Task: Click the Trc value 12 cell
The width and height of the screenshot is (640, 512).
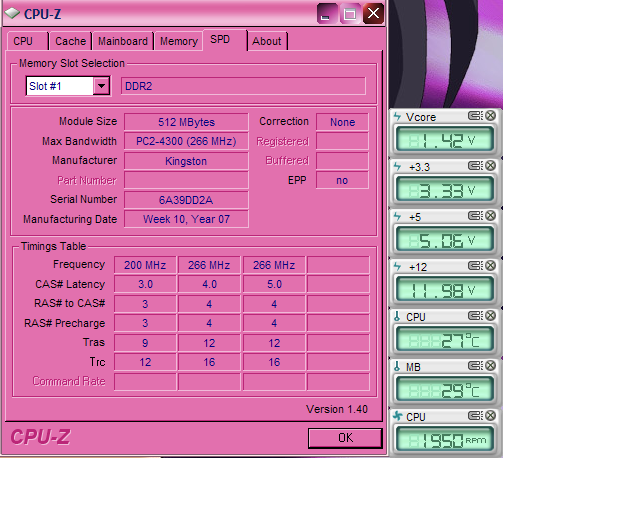Action: coord(145,362)
